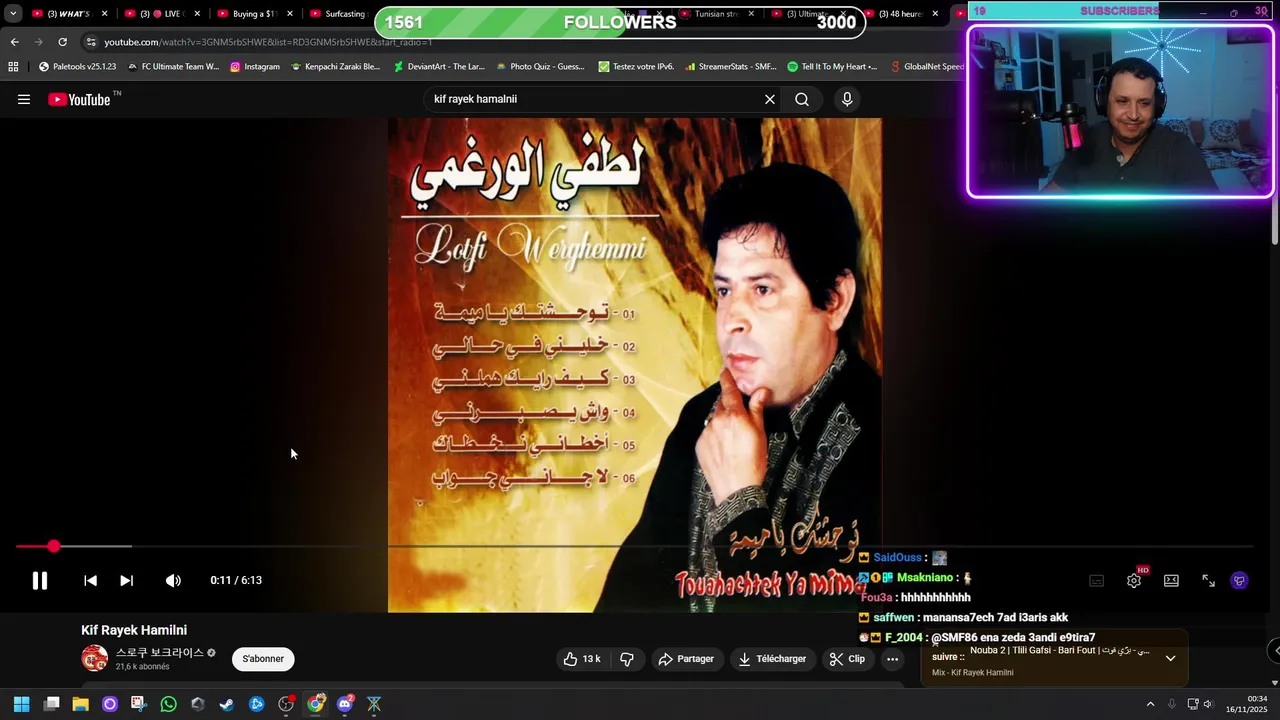Image resolution: width=1280 pixels, height=720 pixels.
Task: Start voice search with microphone
Action: [847, 99]
